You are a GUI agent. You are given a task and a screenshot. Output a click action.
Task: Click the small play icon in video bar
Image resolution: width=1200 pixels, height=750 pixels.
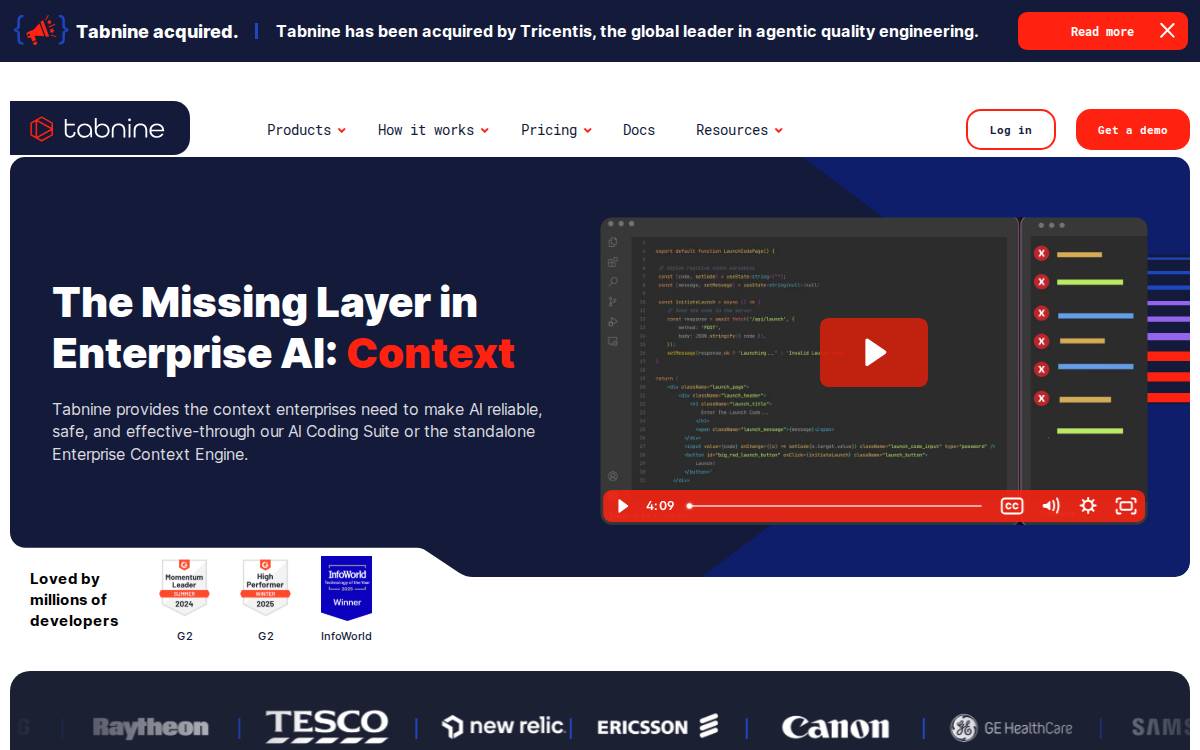click(623, 506)
